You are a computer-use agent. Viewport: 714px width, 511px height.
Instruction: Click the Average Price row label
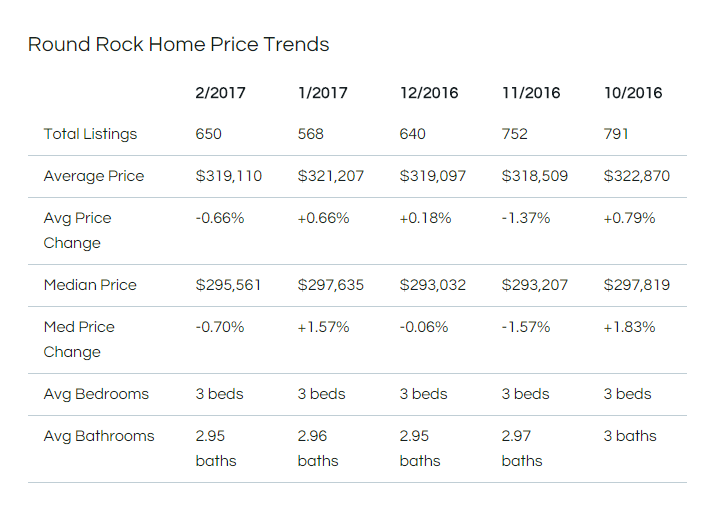pos(94,176)
